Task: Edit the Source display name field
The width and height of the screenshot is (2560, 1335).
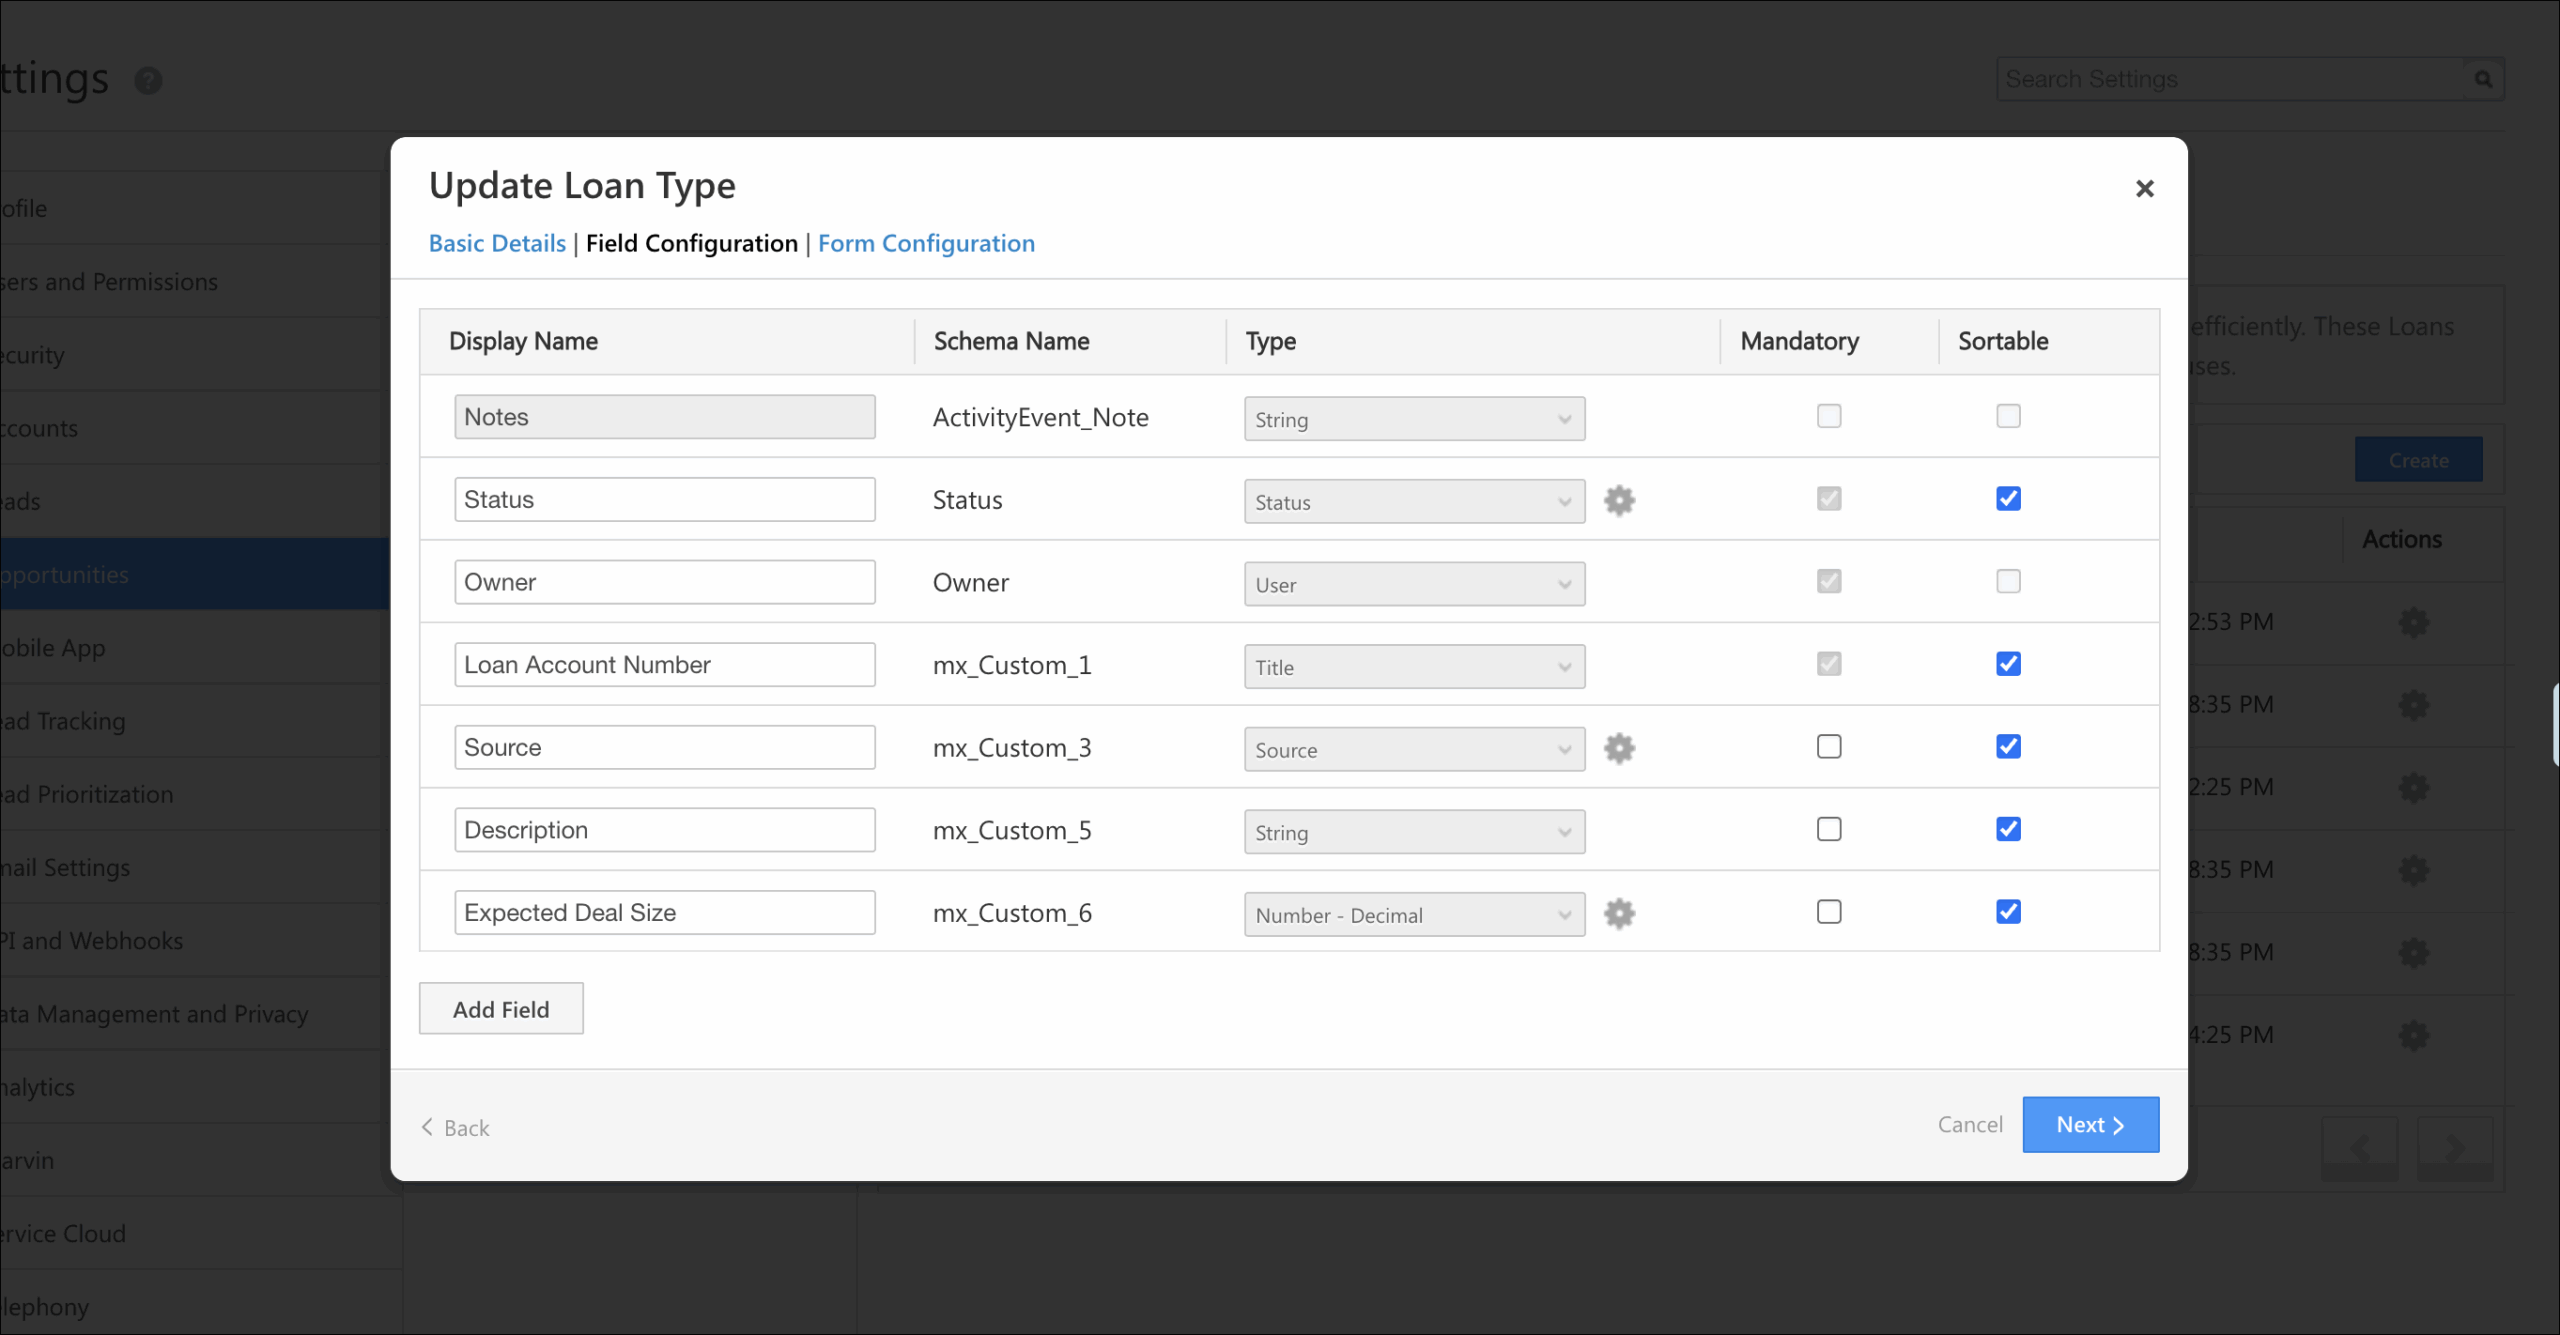Action: (665, 747)
